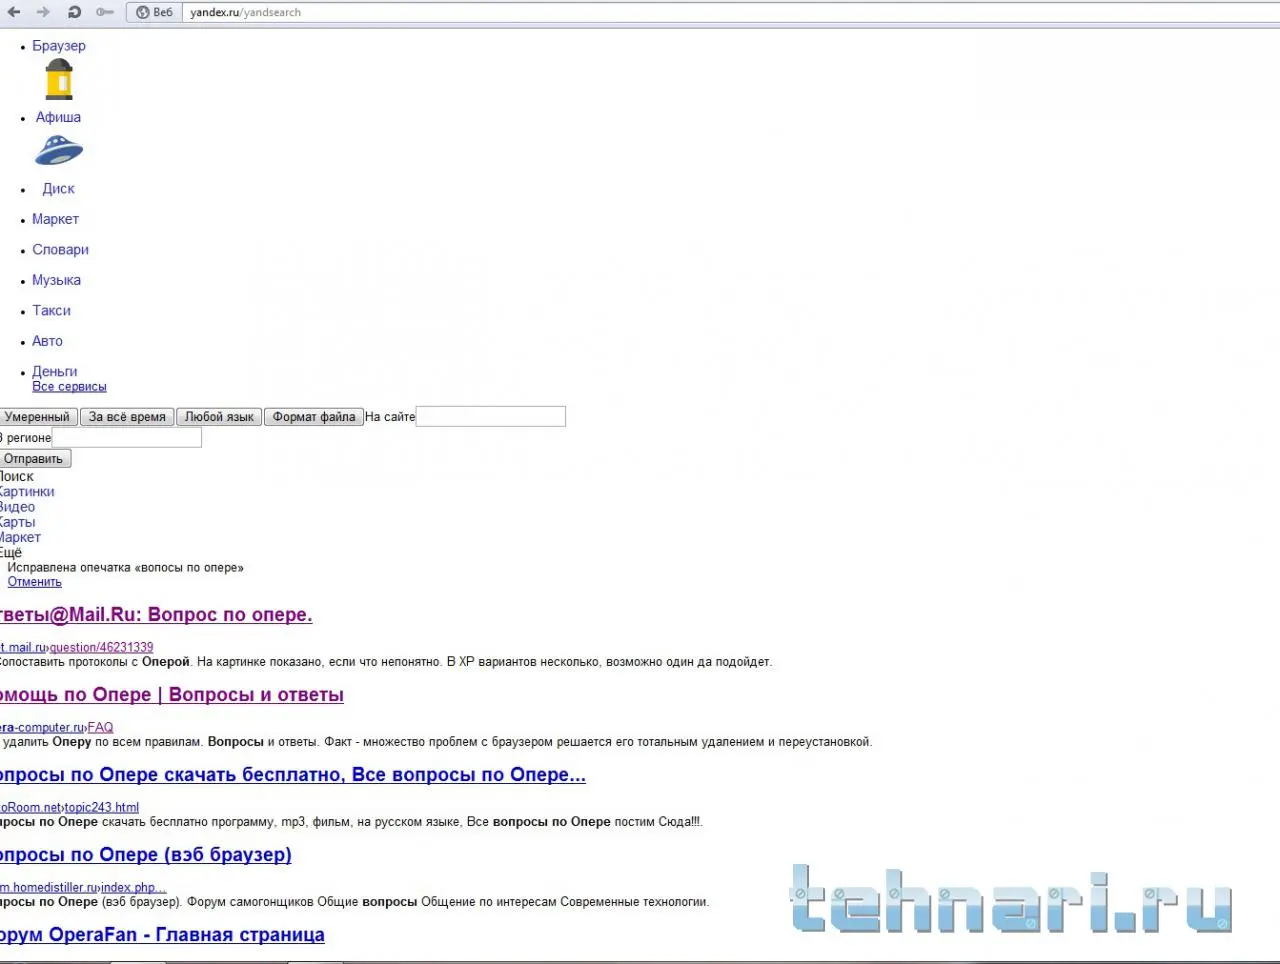Open the Формат файла dropdown
The height and width of the screenshot is (964, 1280).
tap(313, 417)
